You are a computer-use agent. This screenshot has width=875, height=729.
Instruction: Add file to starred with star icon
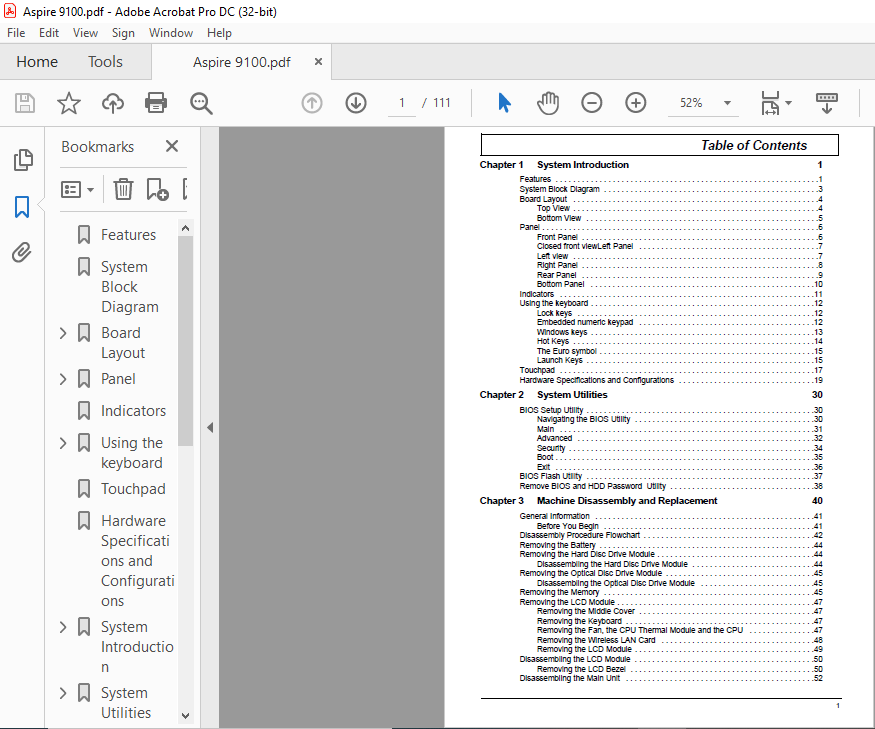click(69, 103)
